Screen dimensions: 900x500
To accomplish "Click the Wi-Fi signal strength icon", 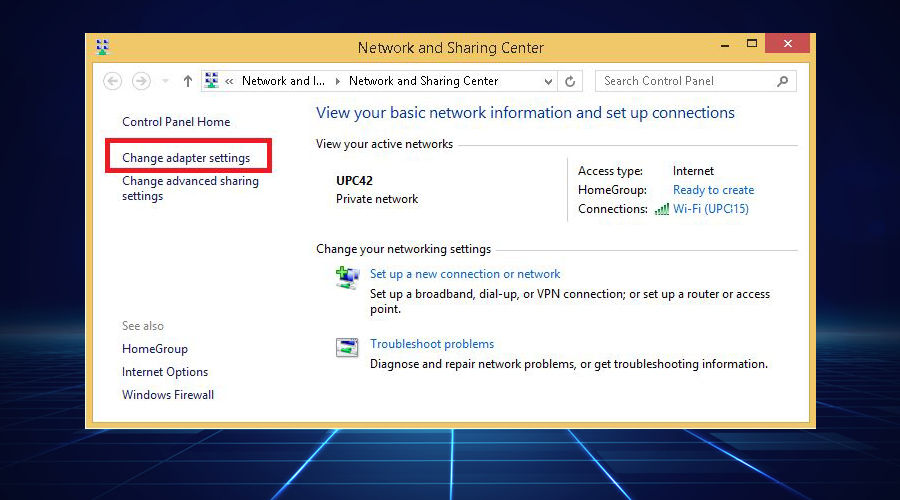I will coord(662,209).
